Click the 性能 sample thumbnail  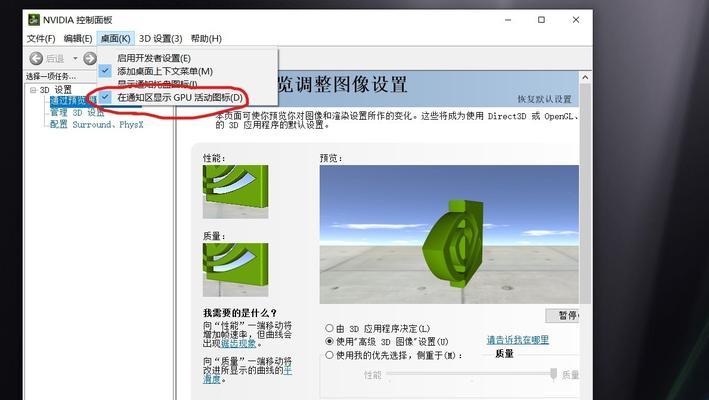click(236, 192)
